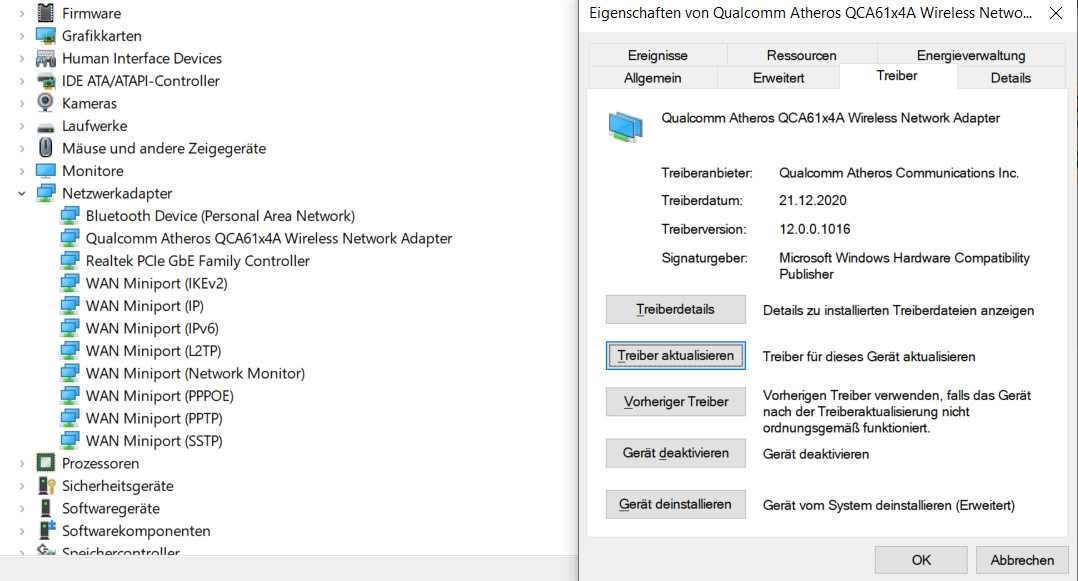This screenshot has width=1078, height=581.
Task: Select Mäuse und andere Zeigegeräte label
Action: 164,149
